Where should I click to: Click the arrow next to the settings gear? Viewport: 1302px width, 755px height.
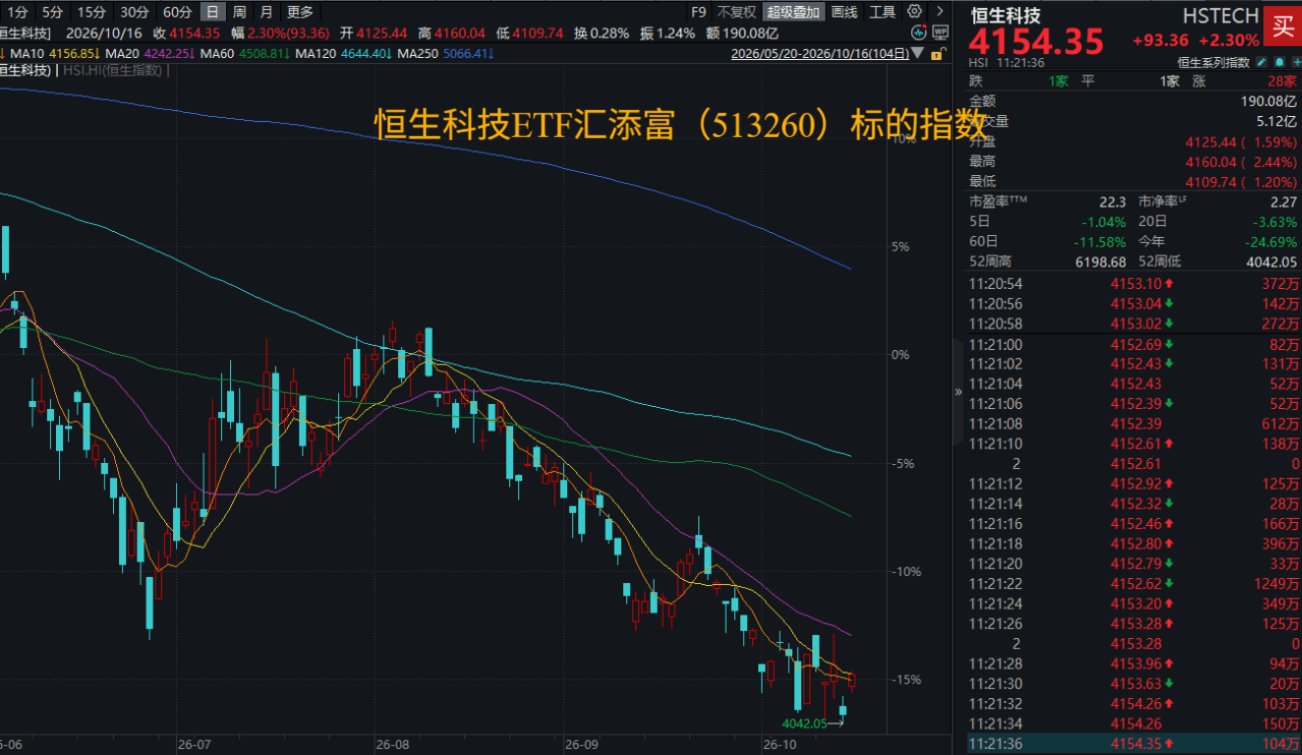[939, 12]
